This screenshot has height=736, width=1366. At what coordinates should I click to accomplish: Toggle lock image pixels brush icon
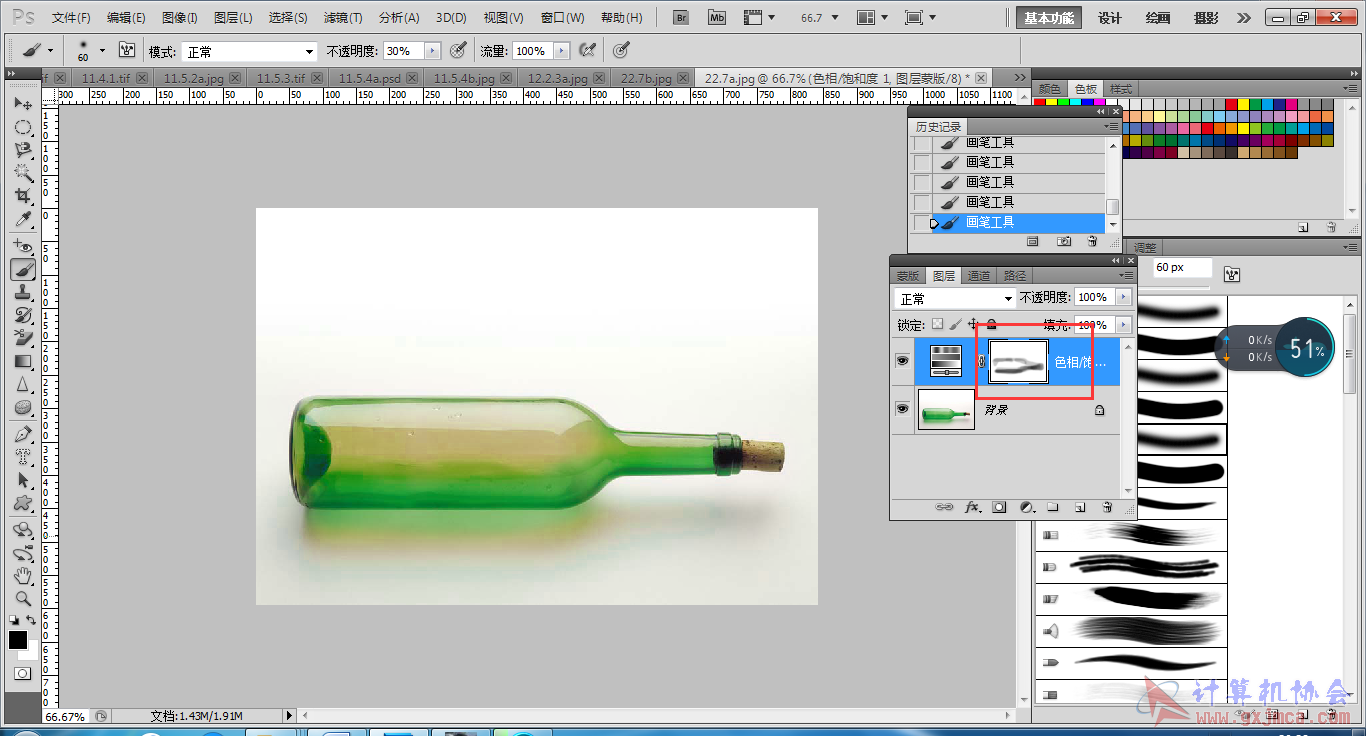tap(955, 324)
